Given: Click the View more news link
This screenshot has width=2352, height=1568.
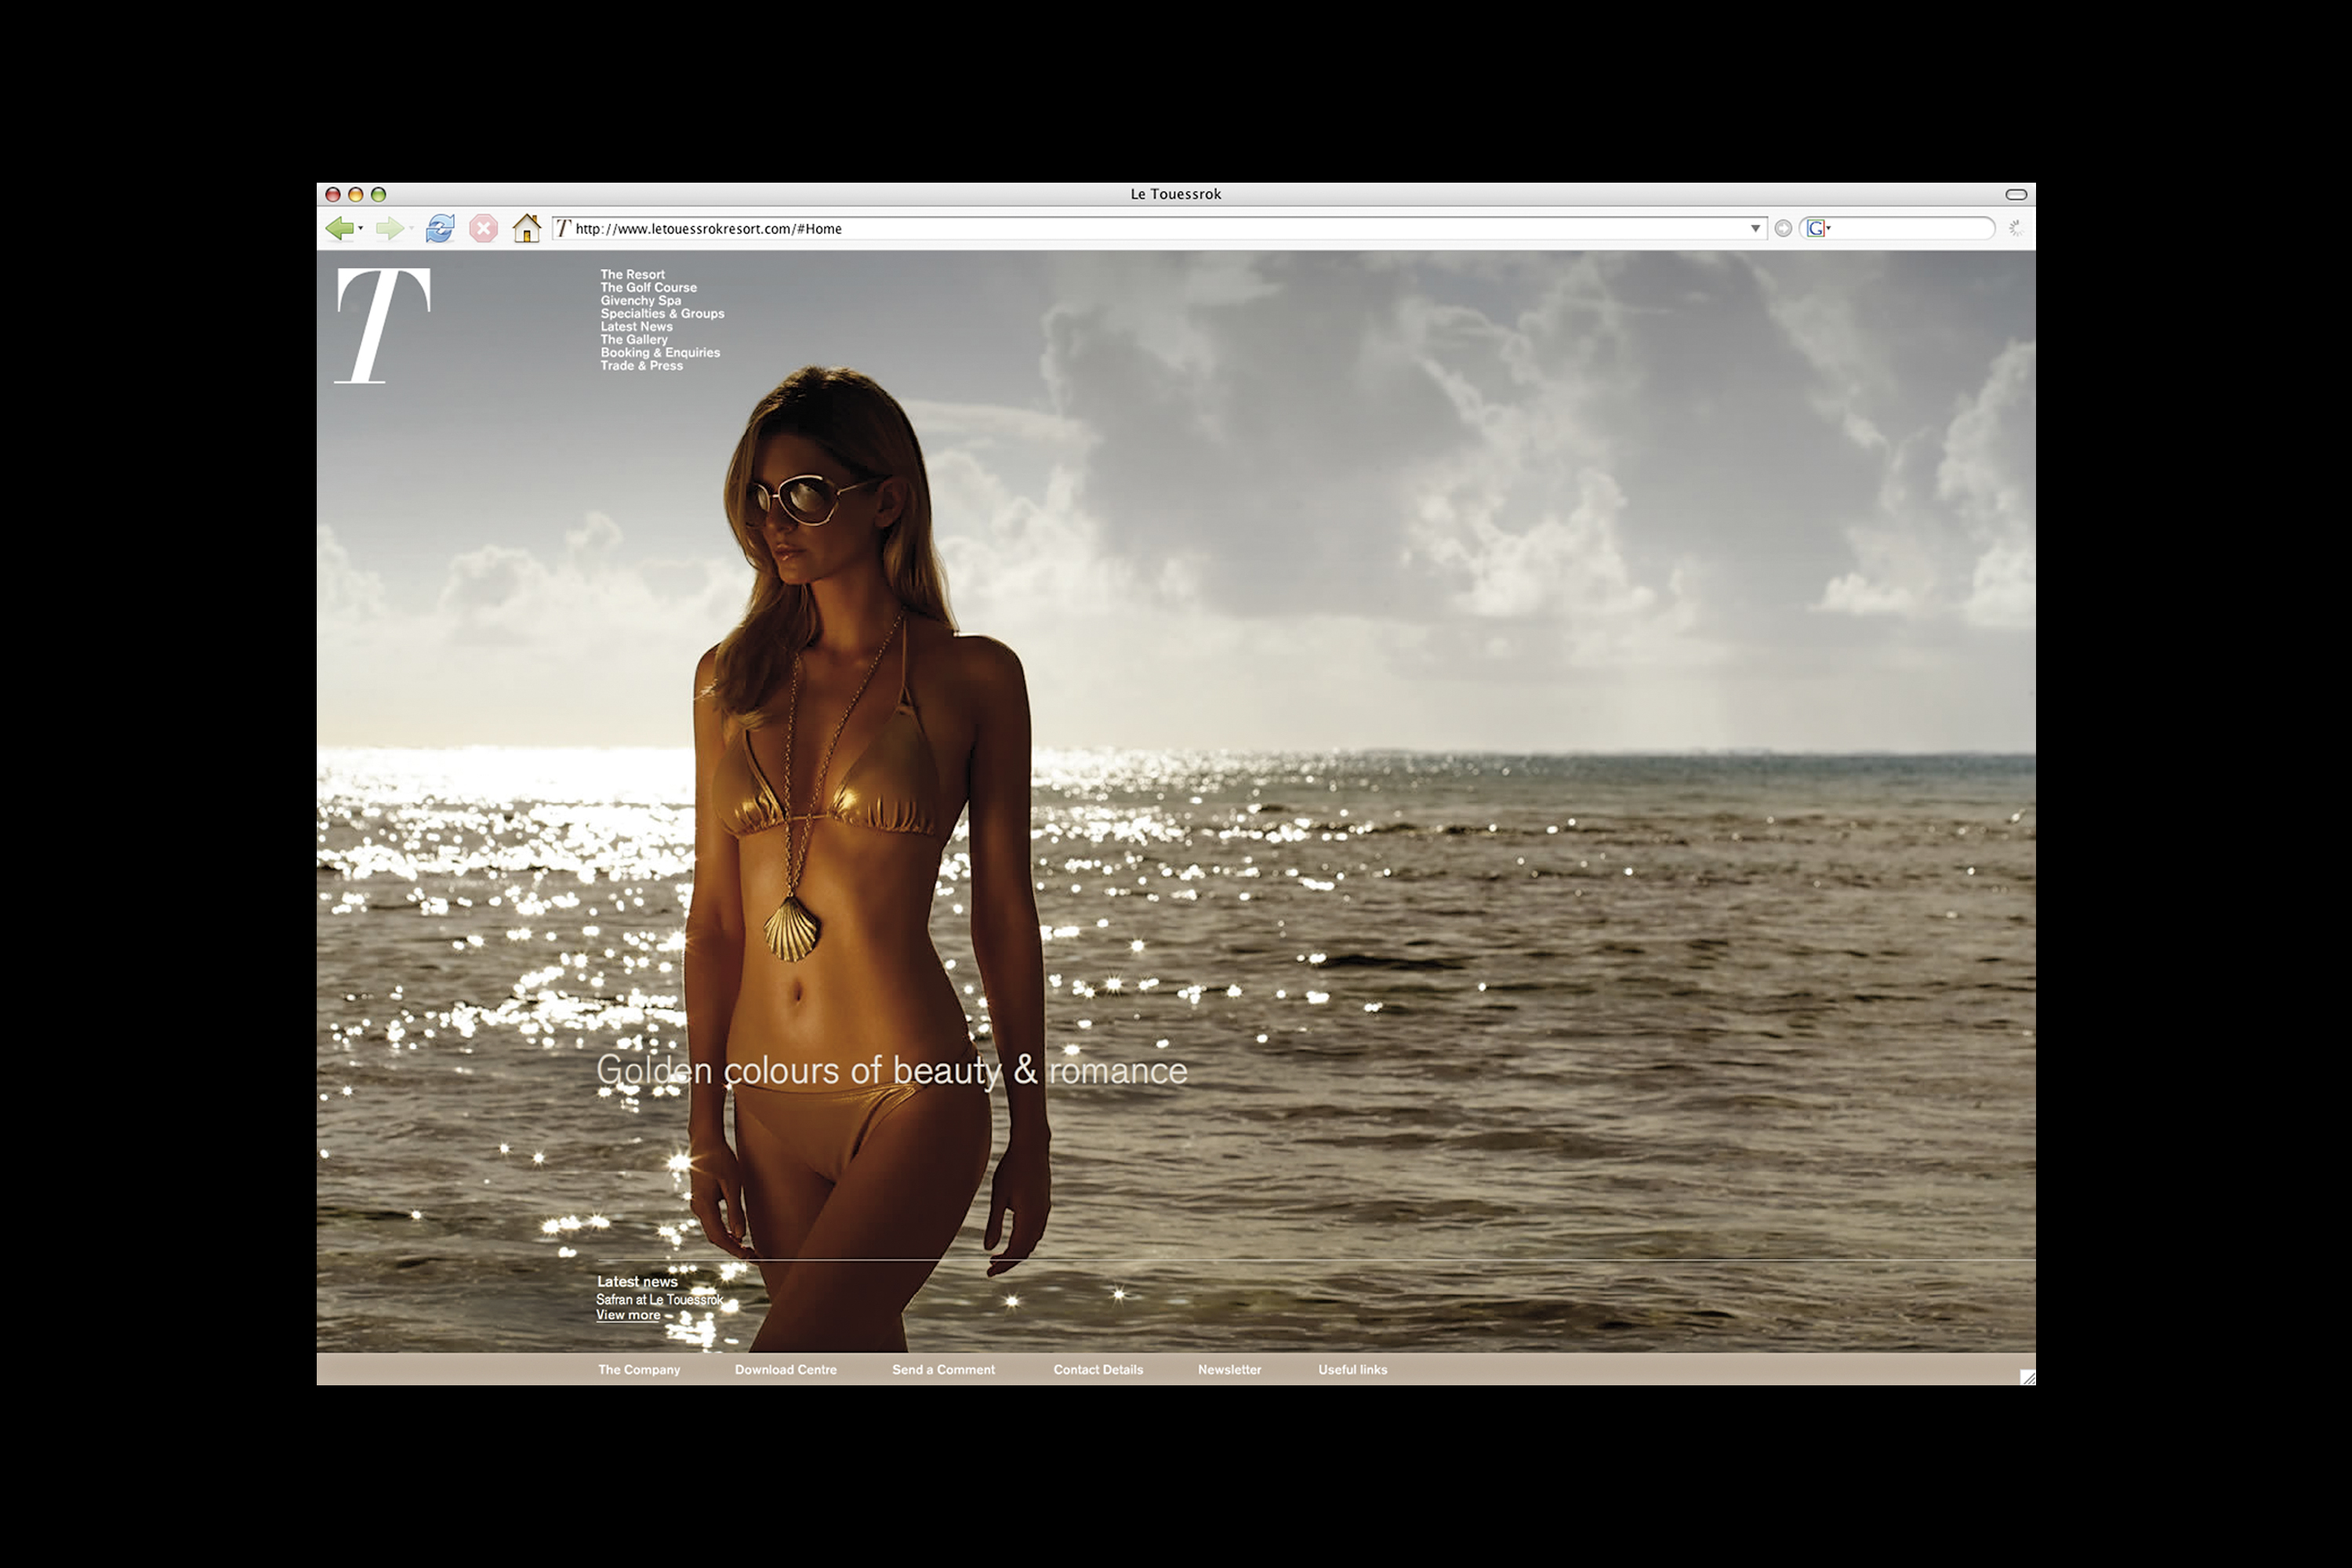Looking at the screenshot, I should (x=627, y=1315).
